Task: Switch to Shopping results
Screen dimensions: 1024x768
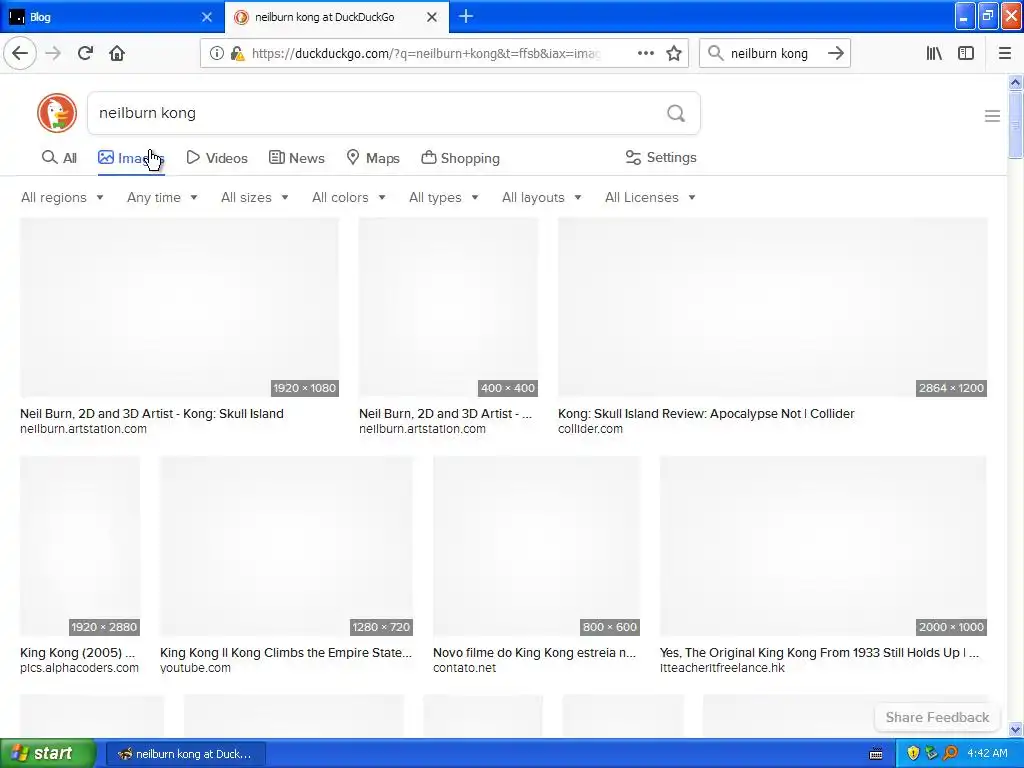Action: (x=460, y=158)
